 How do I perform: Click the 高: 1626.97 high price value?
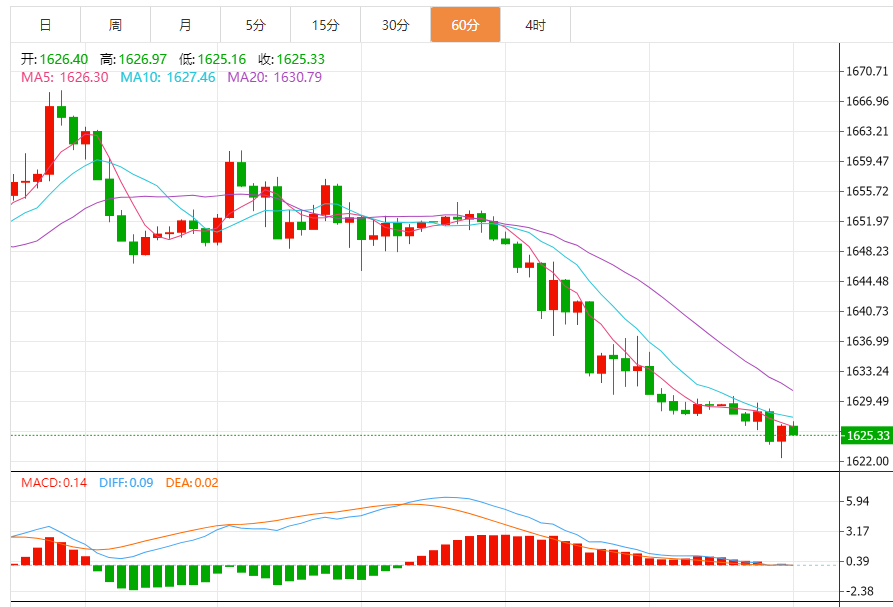pyautogui.click(x=133, y=59)
